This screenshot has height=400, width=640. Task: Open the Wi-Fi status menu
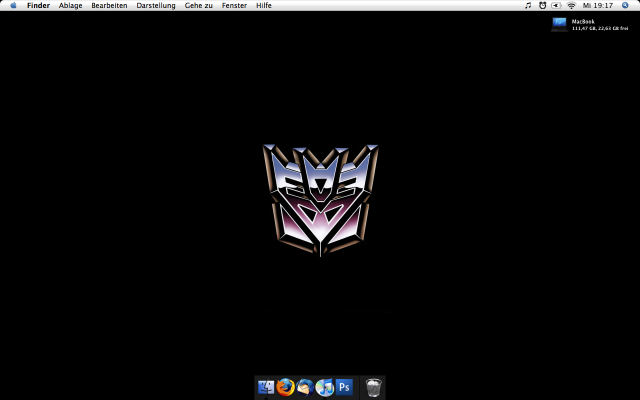(571, 5)
